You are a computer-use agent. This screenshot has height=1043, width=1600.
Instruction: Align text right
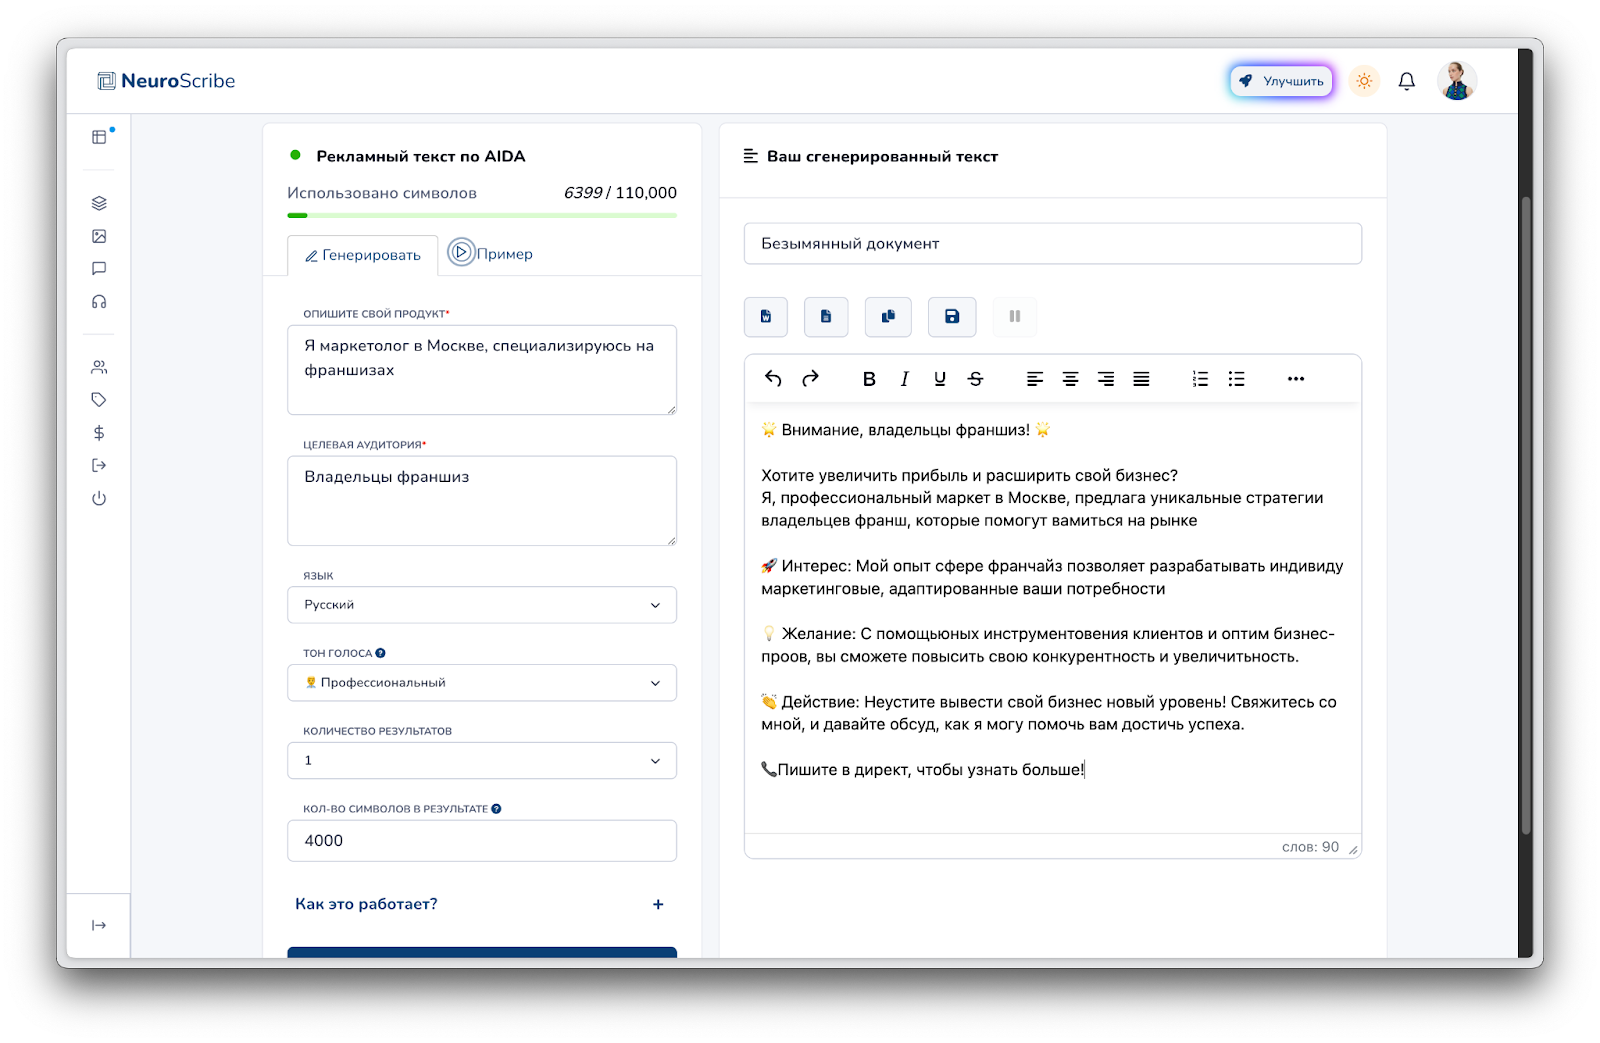tap(1106, 379)
